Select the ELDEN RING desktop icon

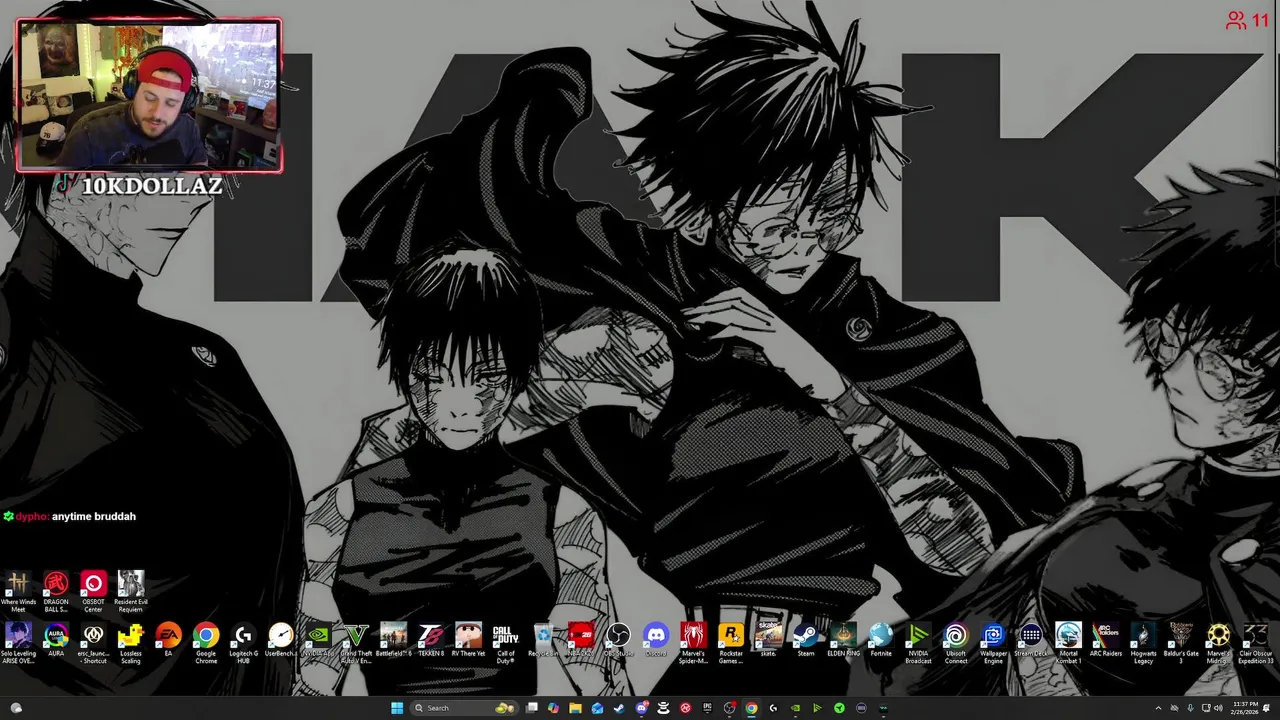[x=843, y=641]
